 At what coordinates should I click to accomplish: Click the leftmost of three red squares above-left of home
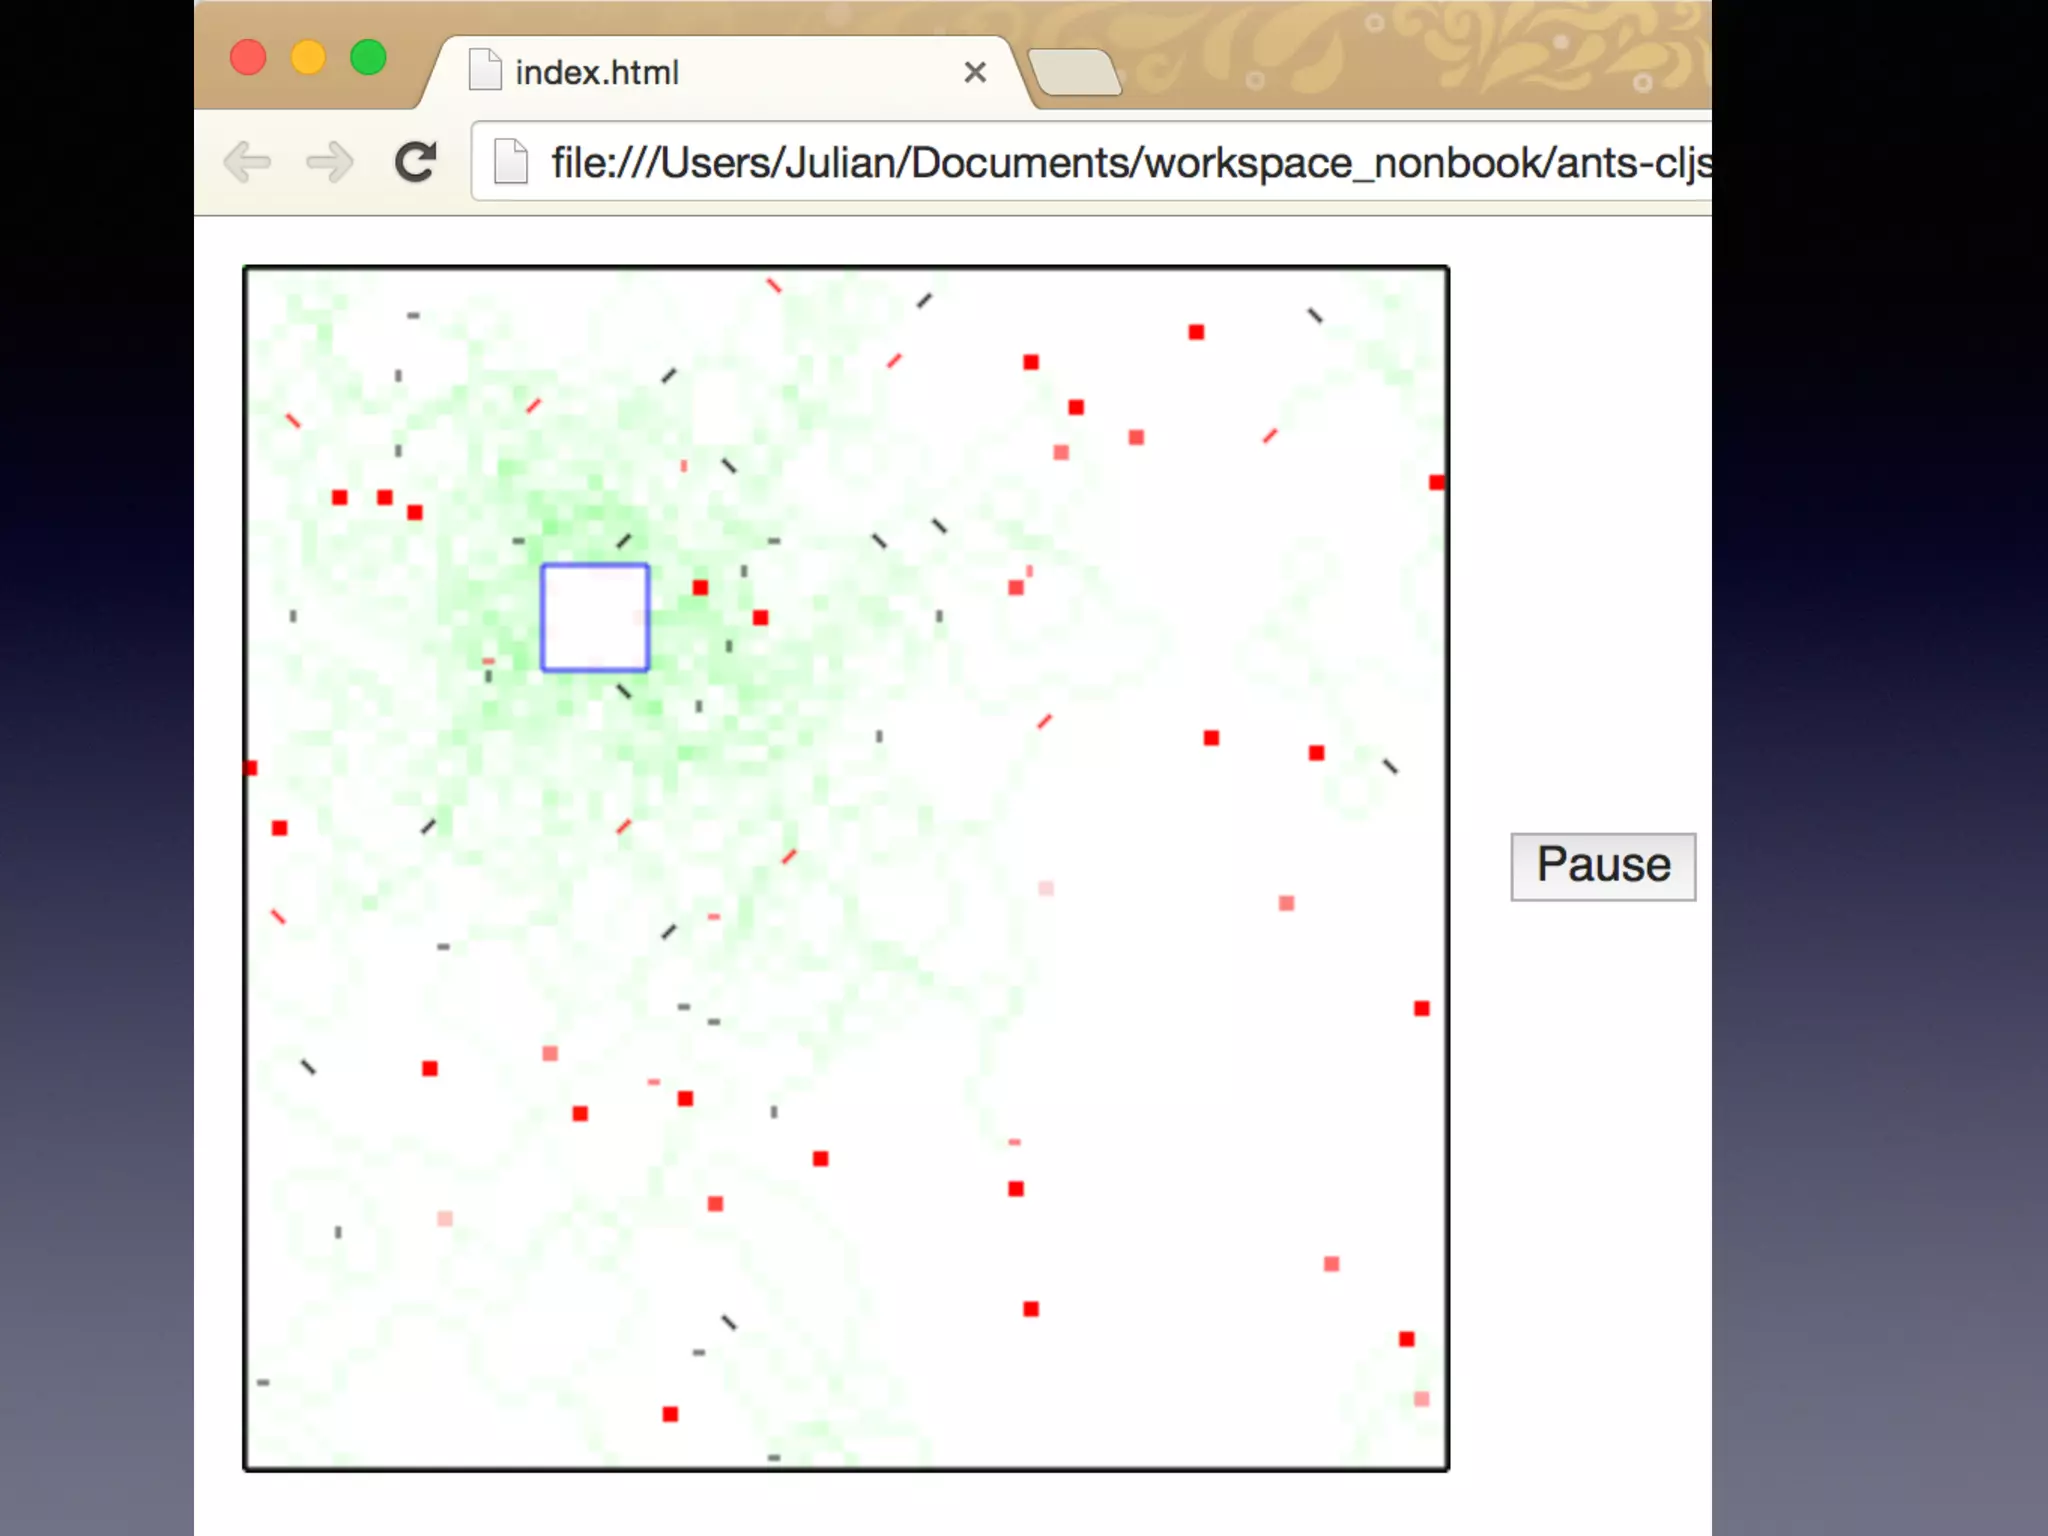click(x=340, y=497)
